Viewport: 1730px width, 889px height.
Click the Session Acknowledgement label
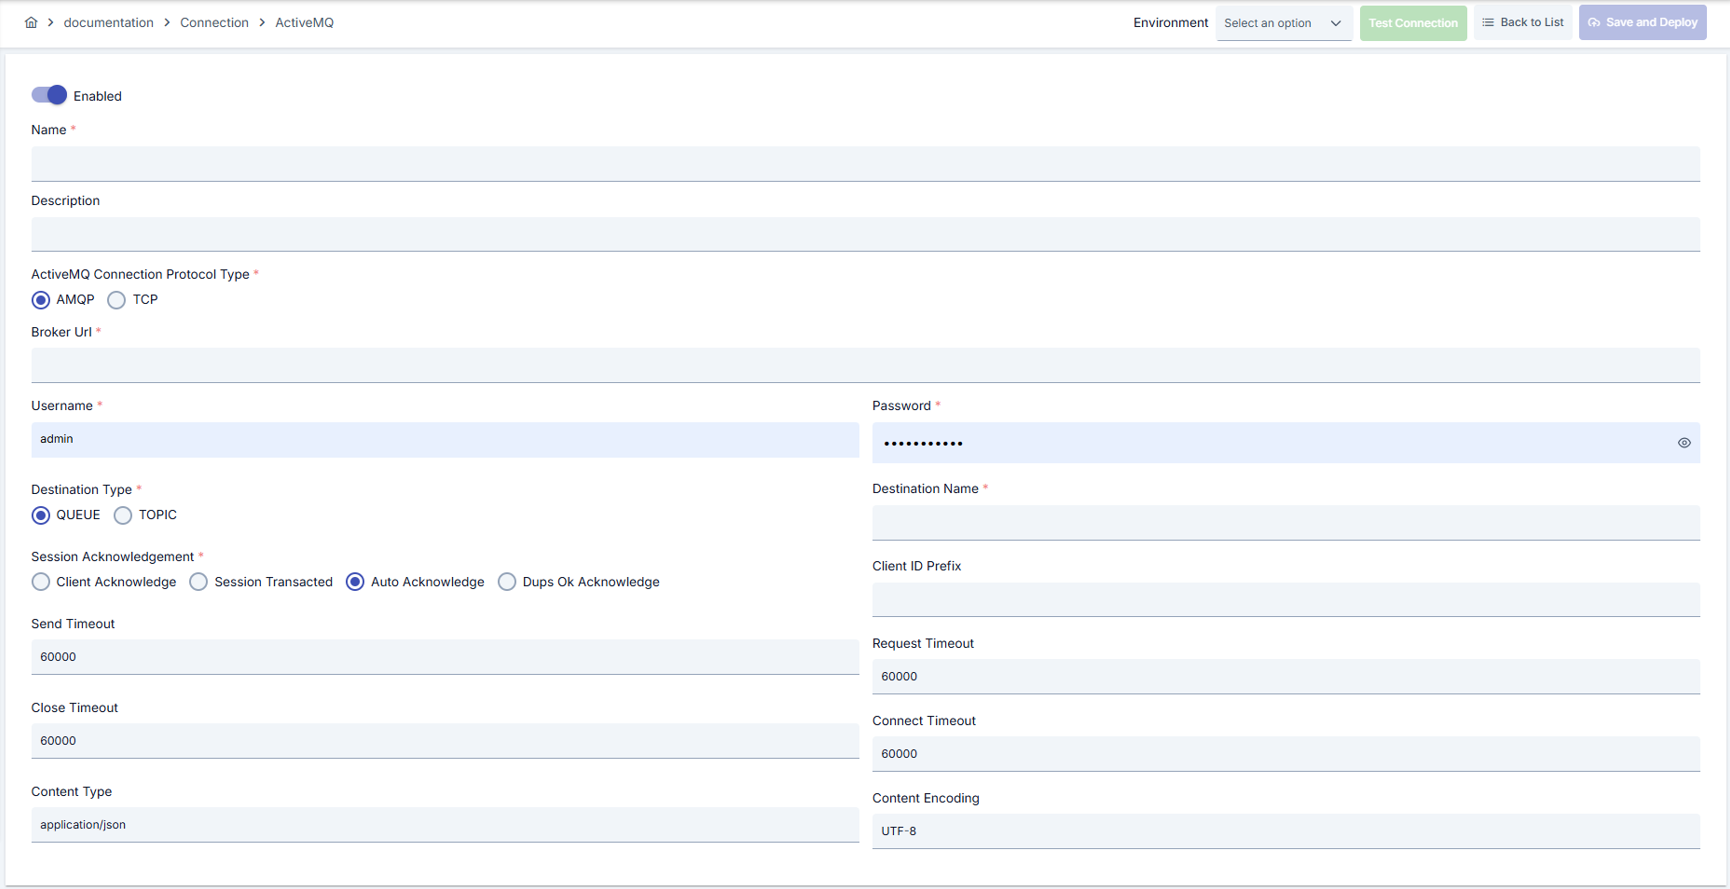[x=112, y=556]
